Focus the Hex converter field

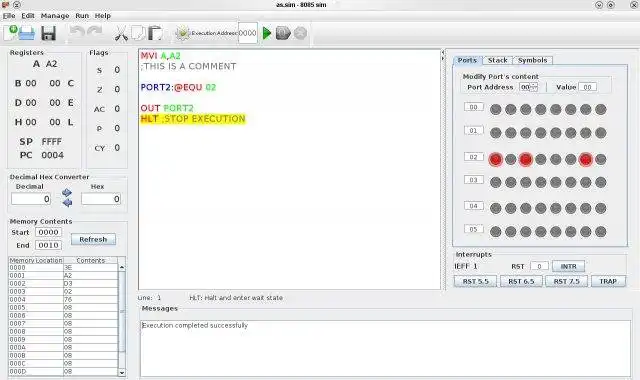(x=101, y=199)
